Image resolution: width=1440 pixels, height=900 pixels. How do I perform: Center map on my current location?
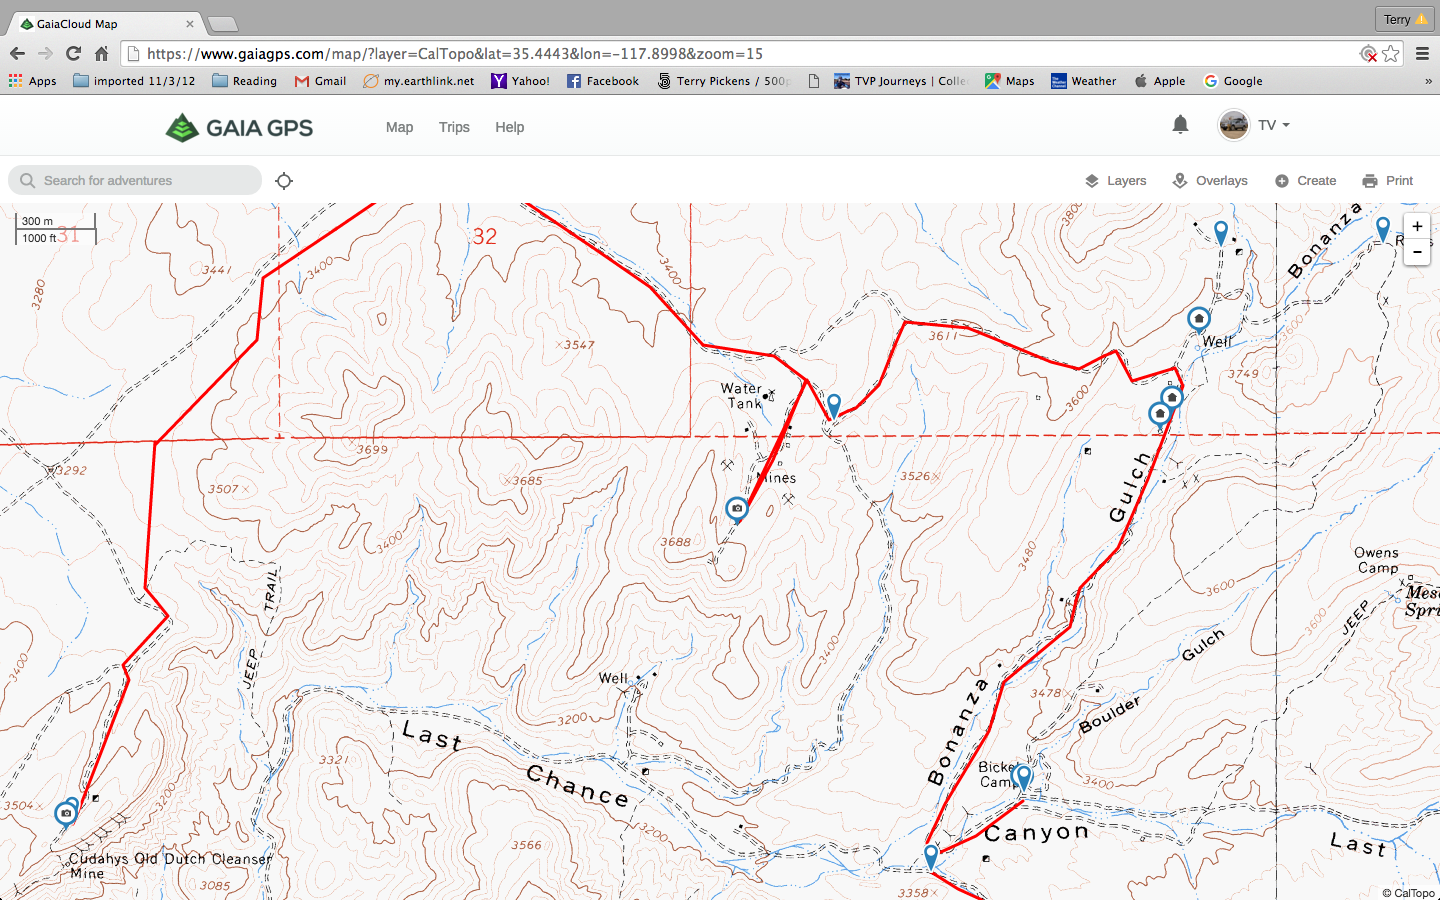click(x=284, y=181)
